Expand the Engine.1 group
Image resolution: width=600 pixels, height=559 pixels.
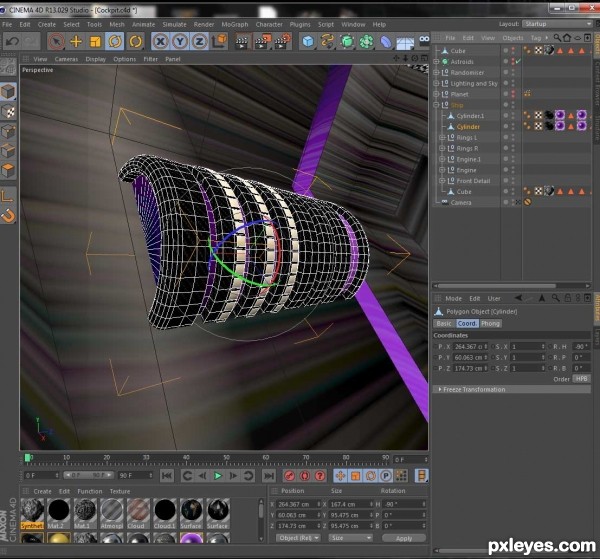coord(442,159)
